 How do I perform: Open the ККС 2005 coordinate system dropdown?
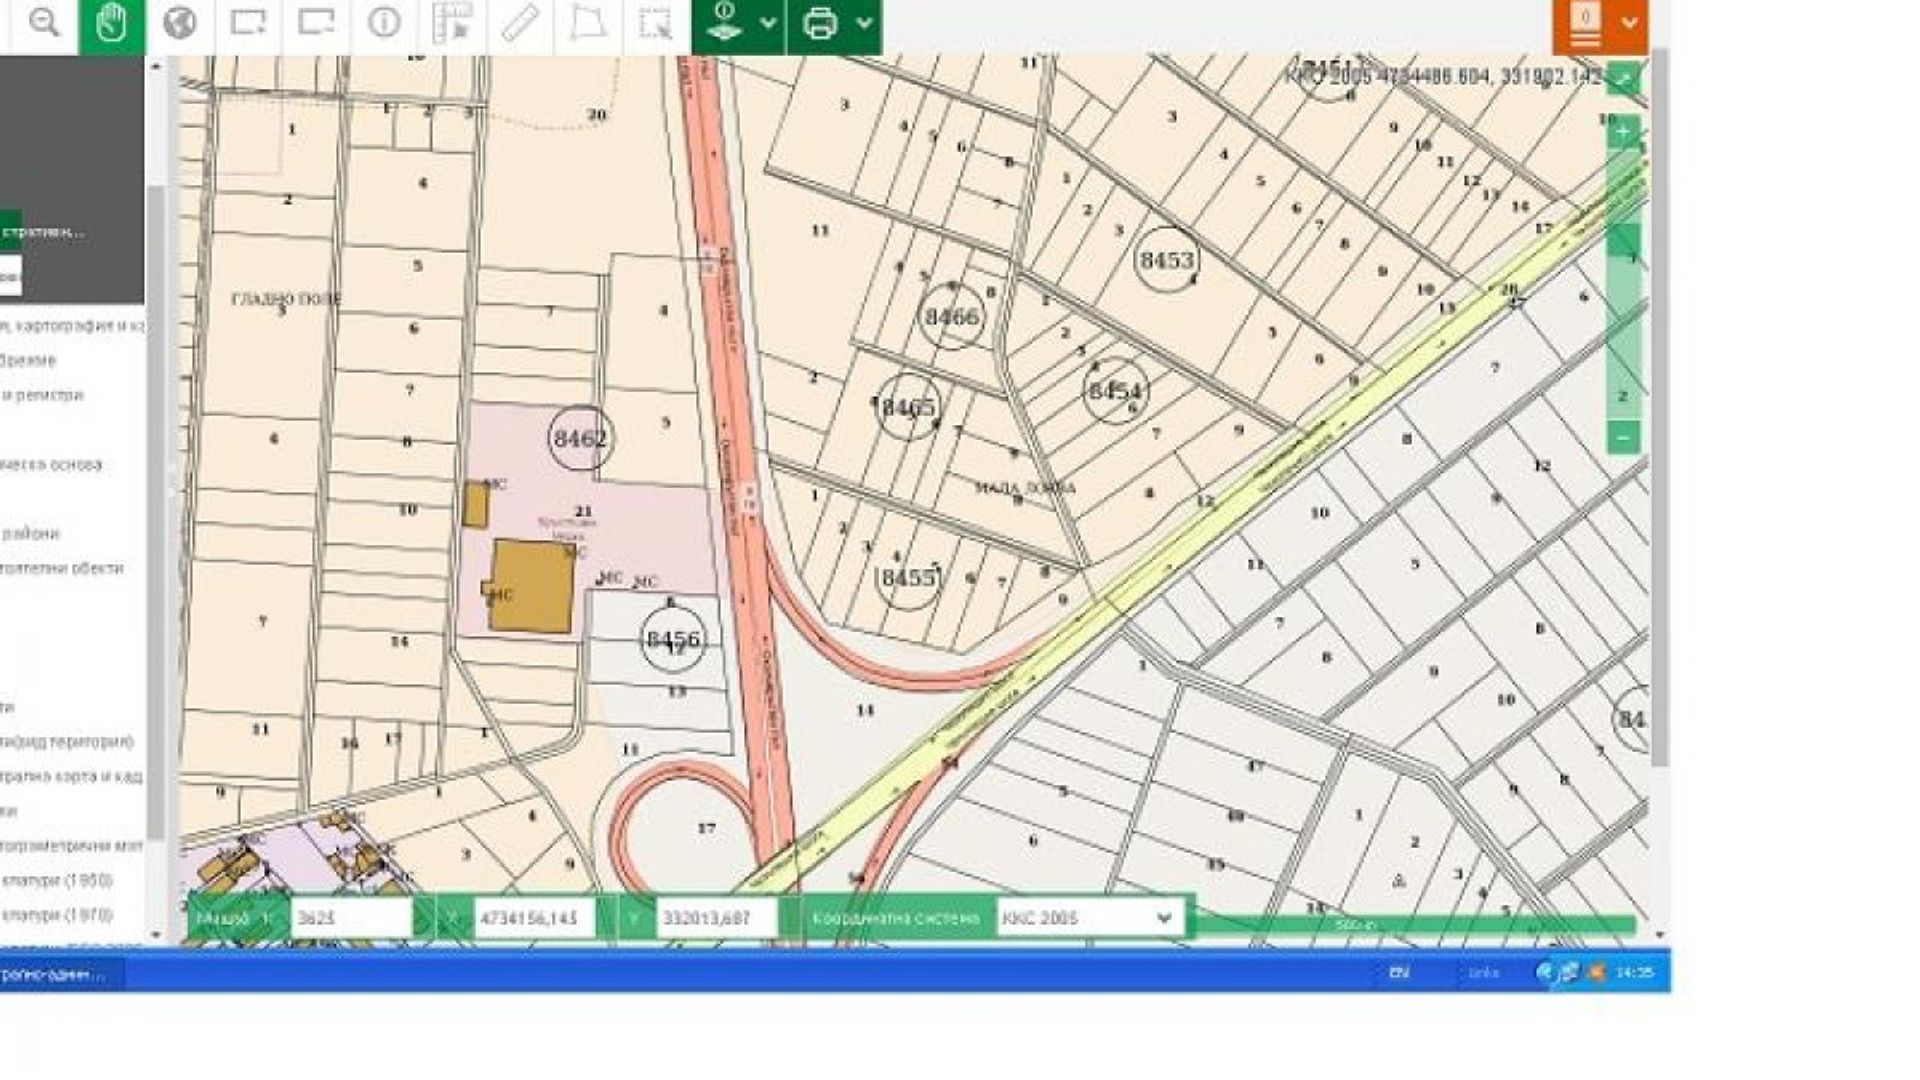click(1088, 918)
